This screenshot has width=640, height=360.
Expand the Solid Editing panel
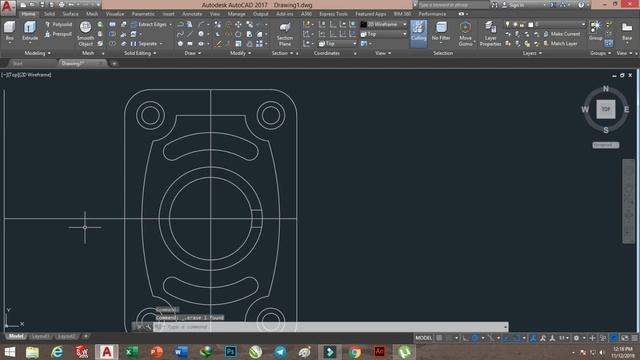tap(140, 53)
